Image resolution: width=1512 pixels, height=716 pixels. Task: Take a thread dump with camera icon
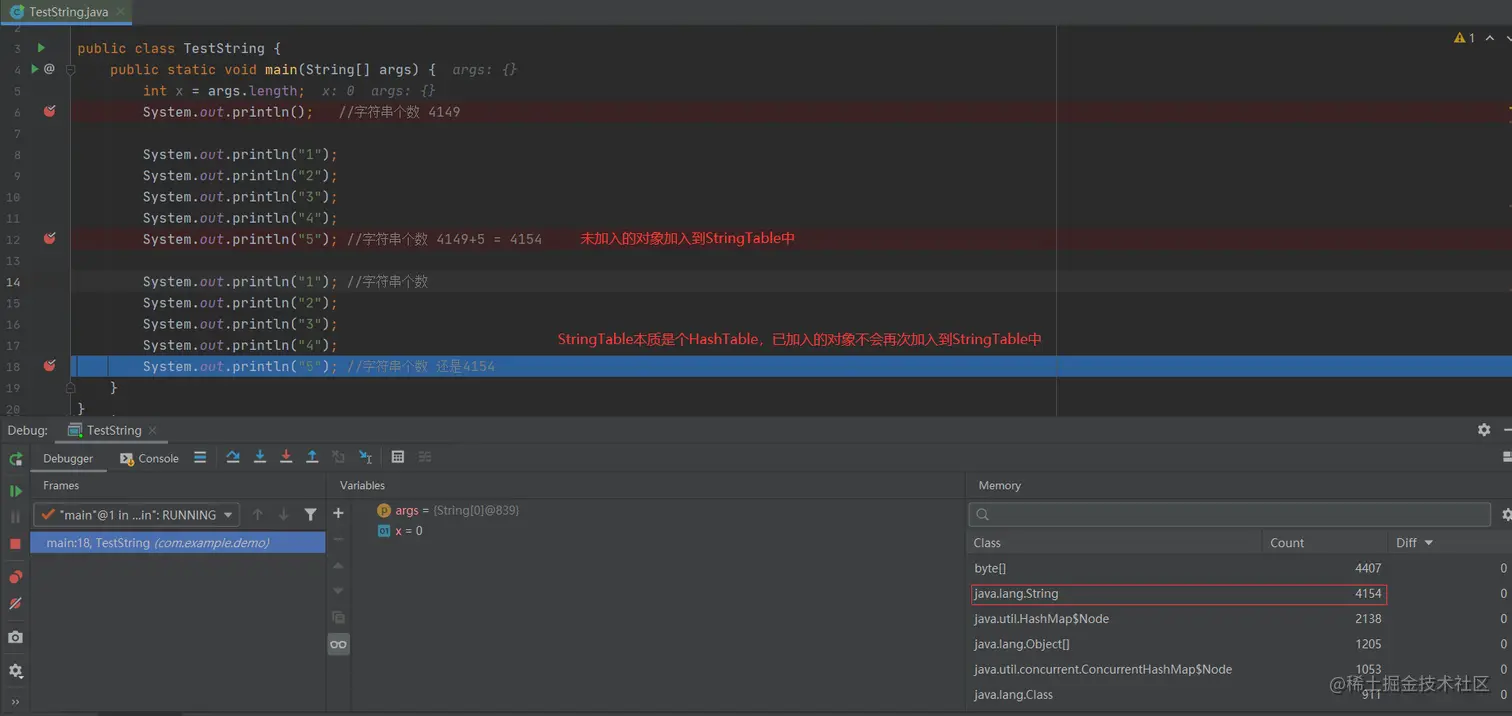pyautogui.click(x=16, y=637)
